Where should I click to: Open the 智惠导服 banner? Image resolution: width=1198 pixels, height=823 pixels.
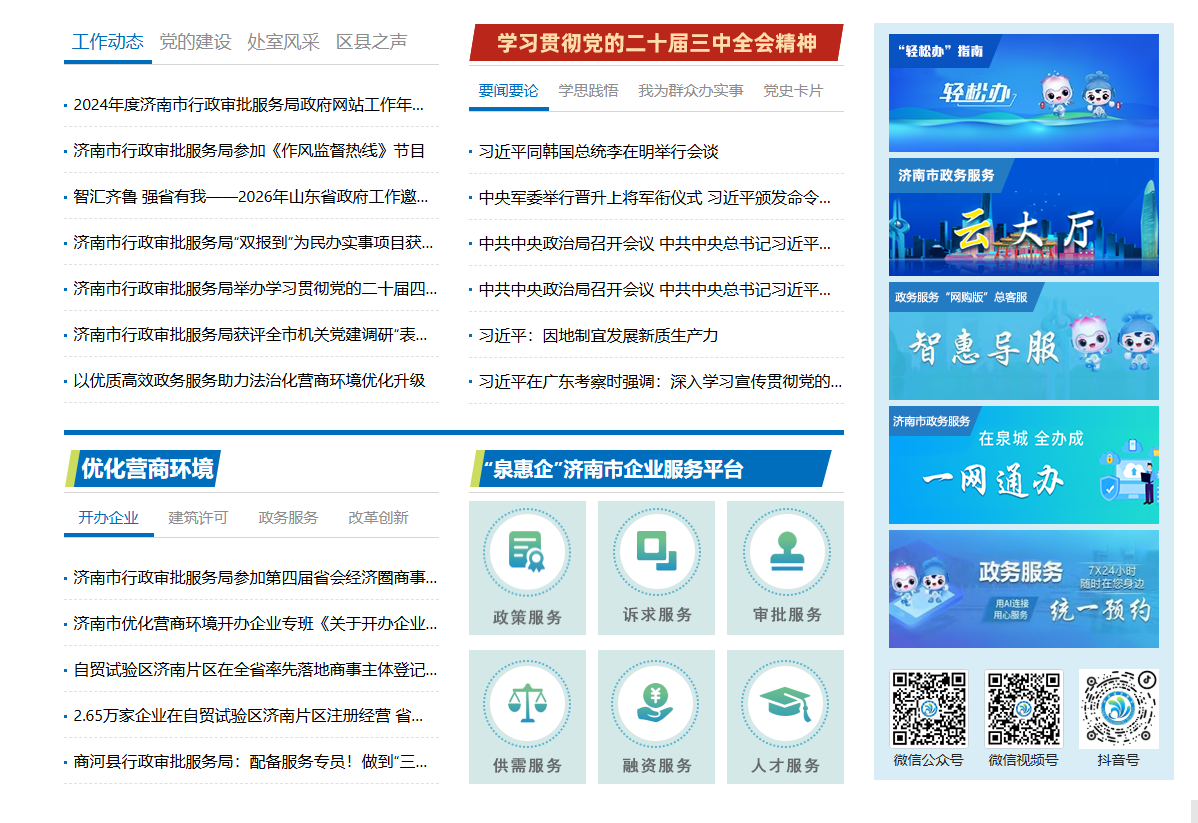[1023, 341]
